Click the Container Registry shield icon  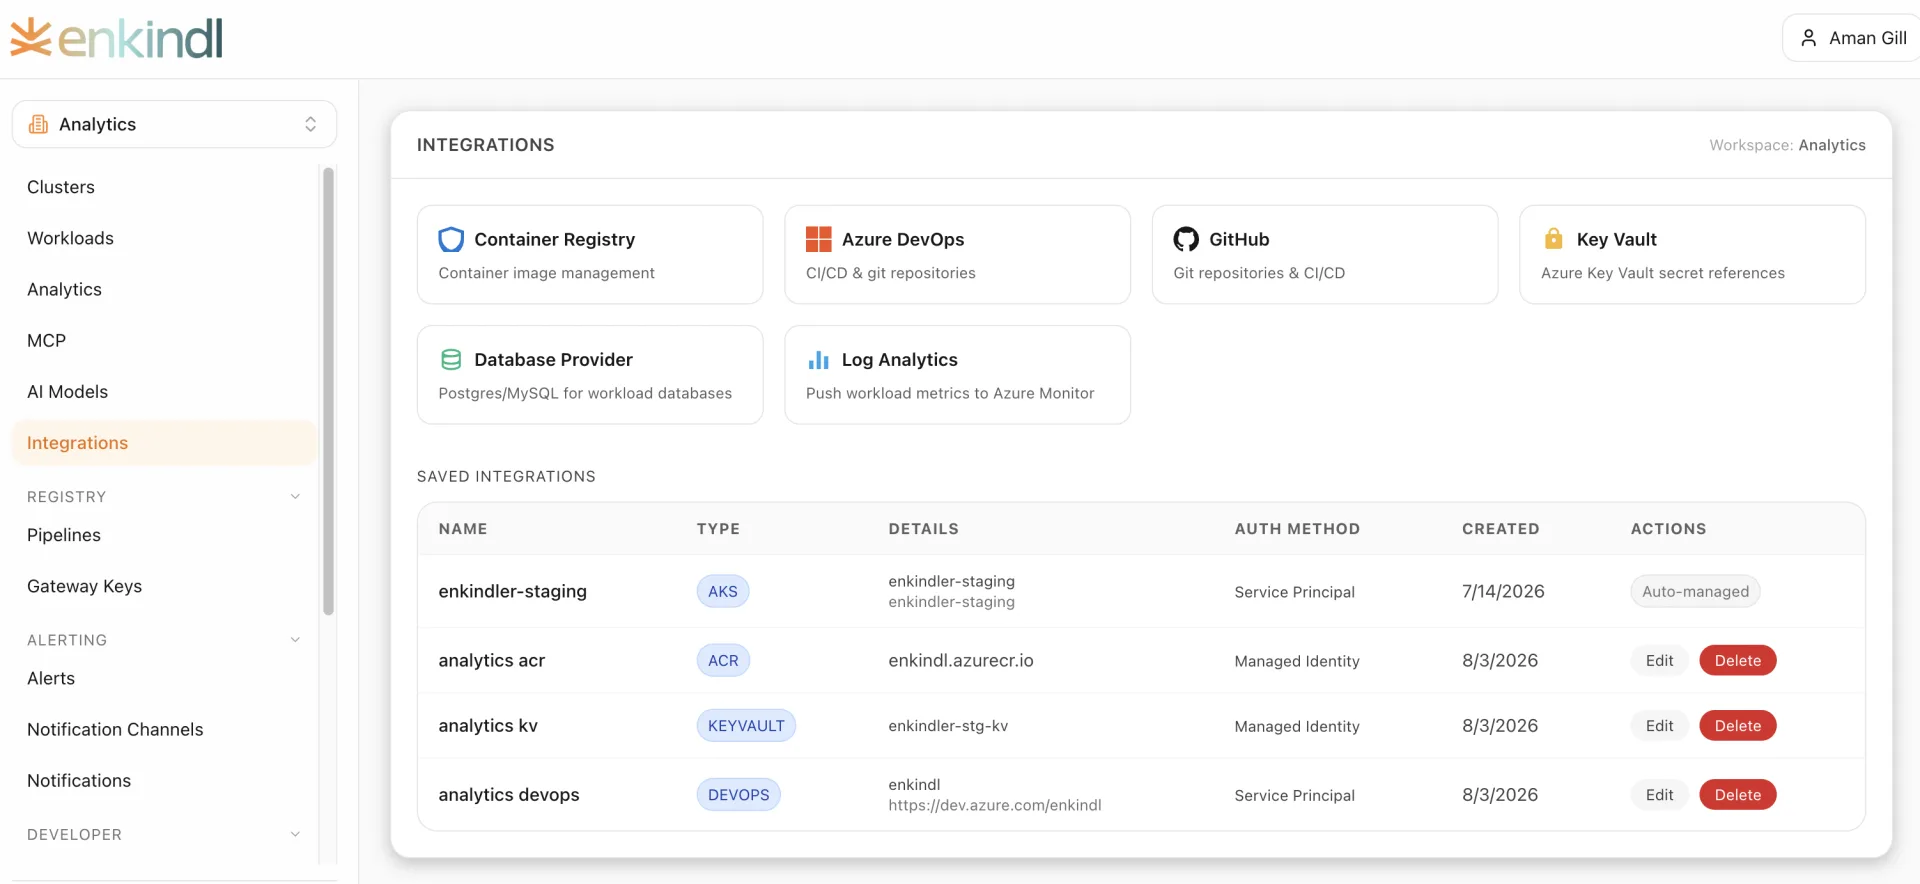[x=451, y=239]
